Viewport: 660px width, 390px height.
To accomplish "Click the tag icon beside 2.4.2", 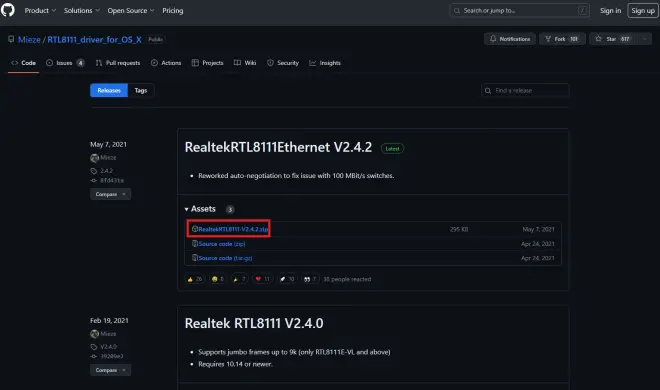I will [93, 170].
